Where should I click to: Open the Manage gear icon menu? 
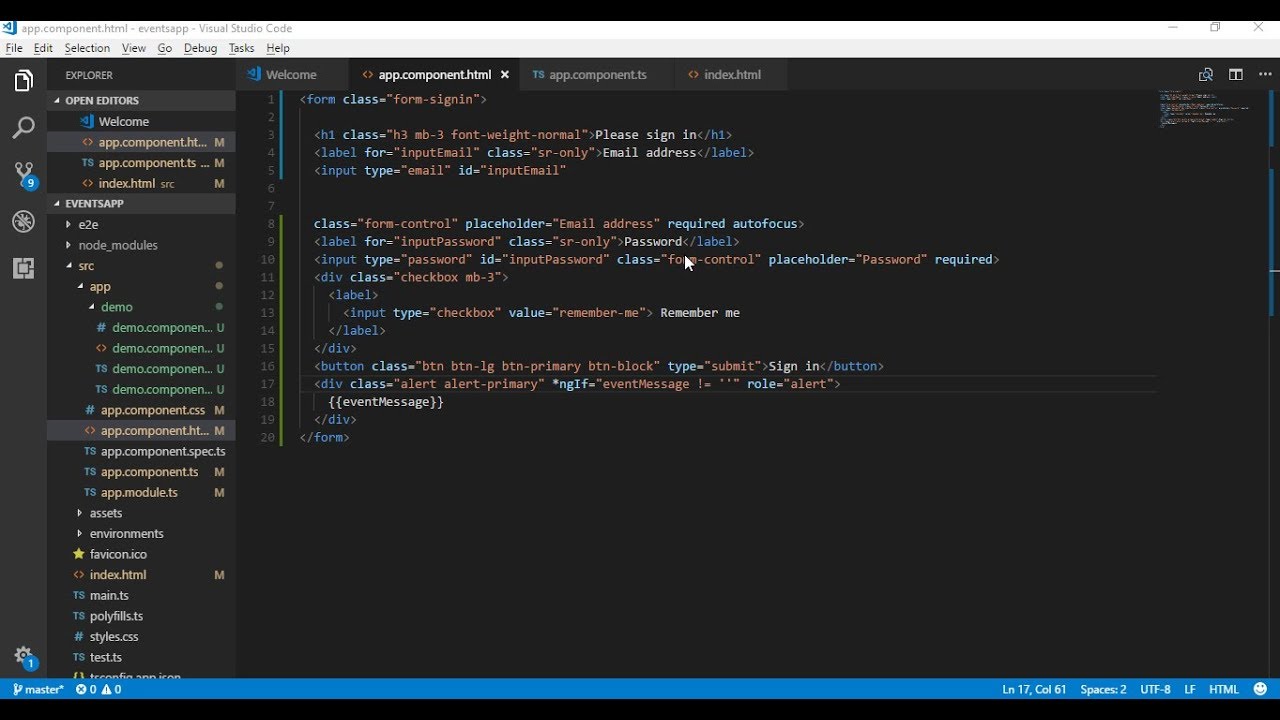click(23, 657)
